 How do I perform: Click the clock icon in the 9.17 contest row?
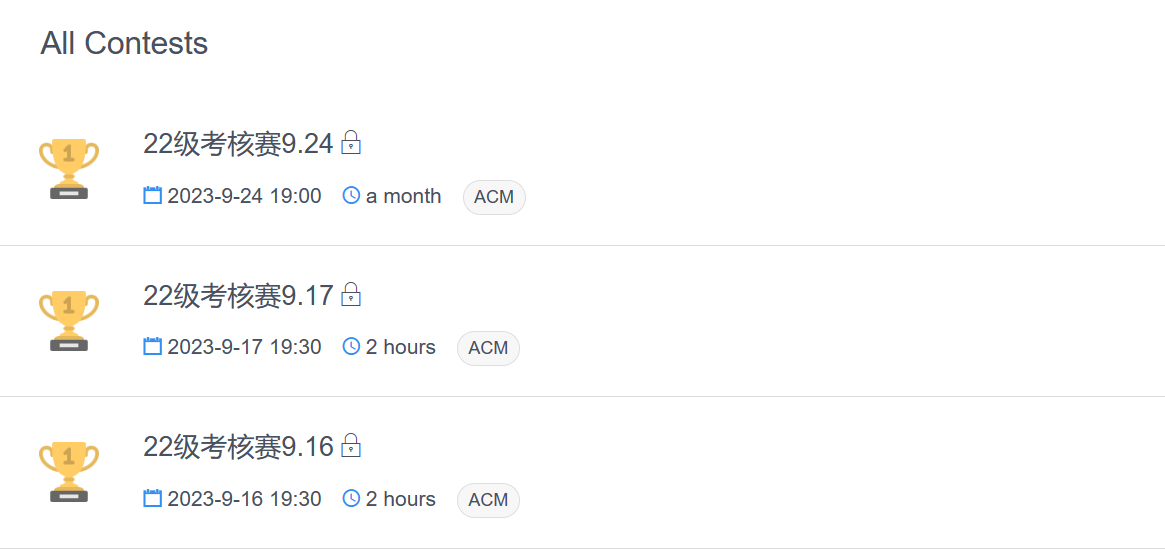click(351, 347)
